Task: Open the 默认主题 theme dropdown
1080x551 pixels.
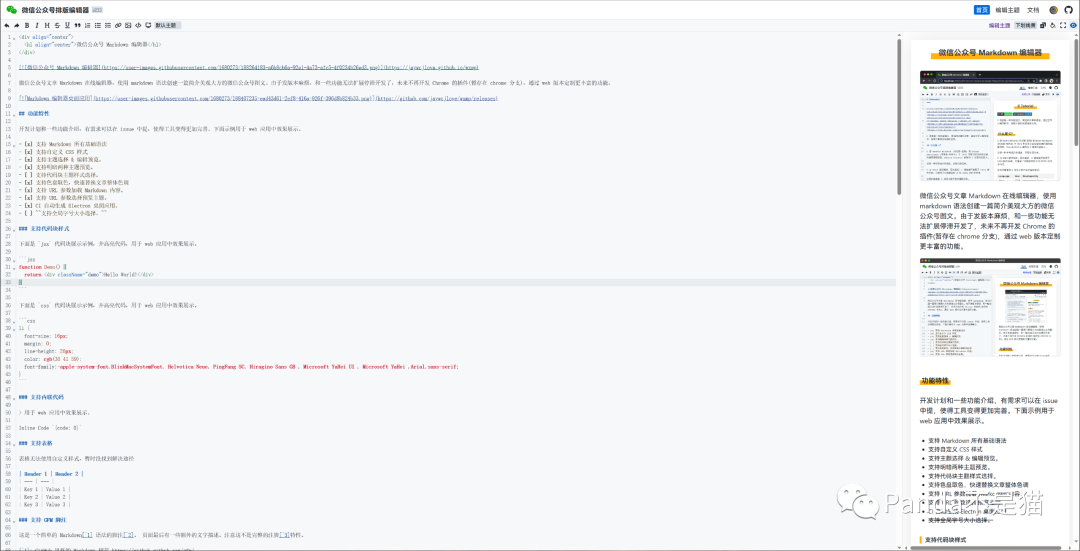Action: click(168, 25)
